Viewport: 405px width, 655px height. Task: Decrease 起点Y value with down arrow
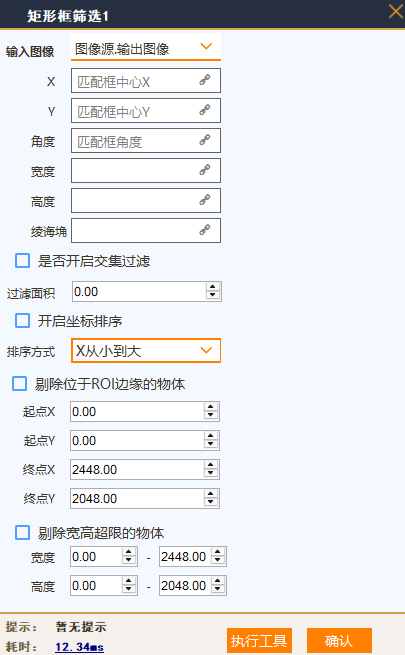210,445
